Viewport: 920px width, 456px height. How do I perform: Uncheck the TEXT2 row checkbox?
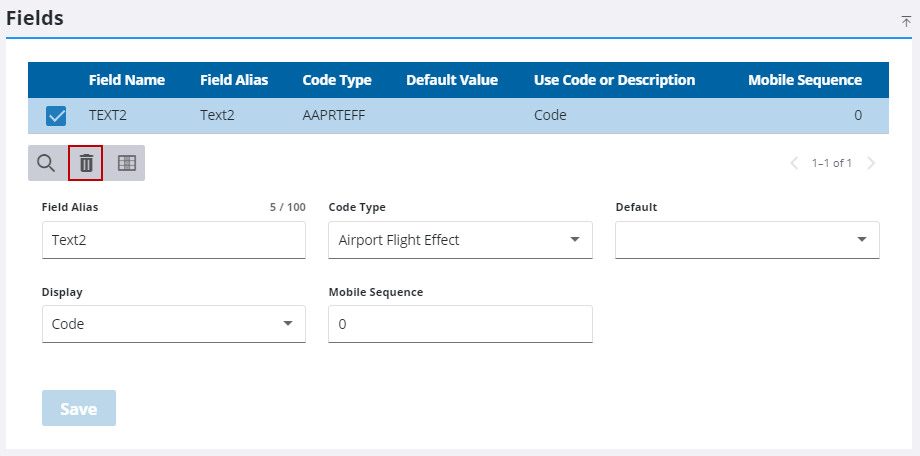click(56, 116)
